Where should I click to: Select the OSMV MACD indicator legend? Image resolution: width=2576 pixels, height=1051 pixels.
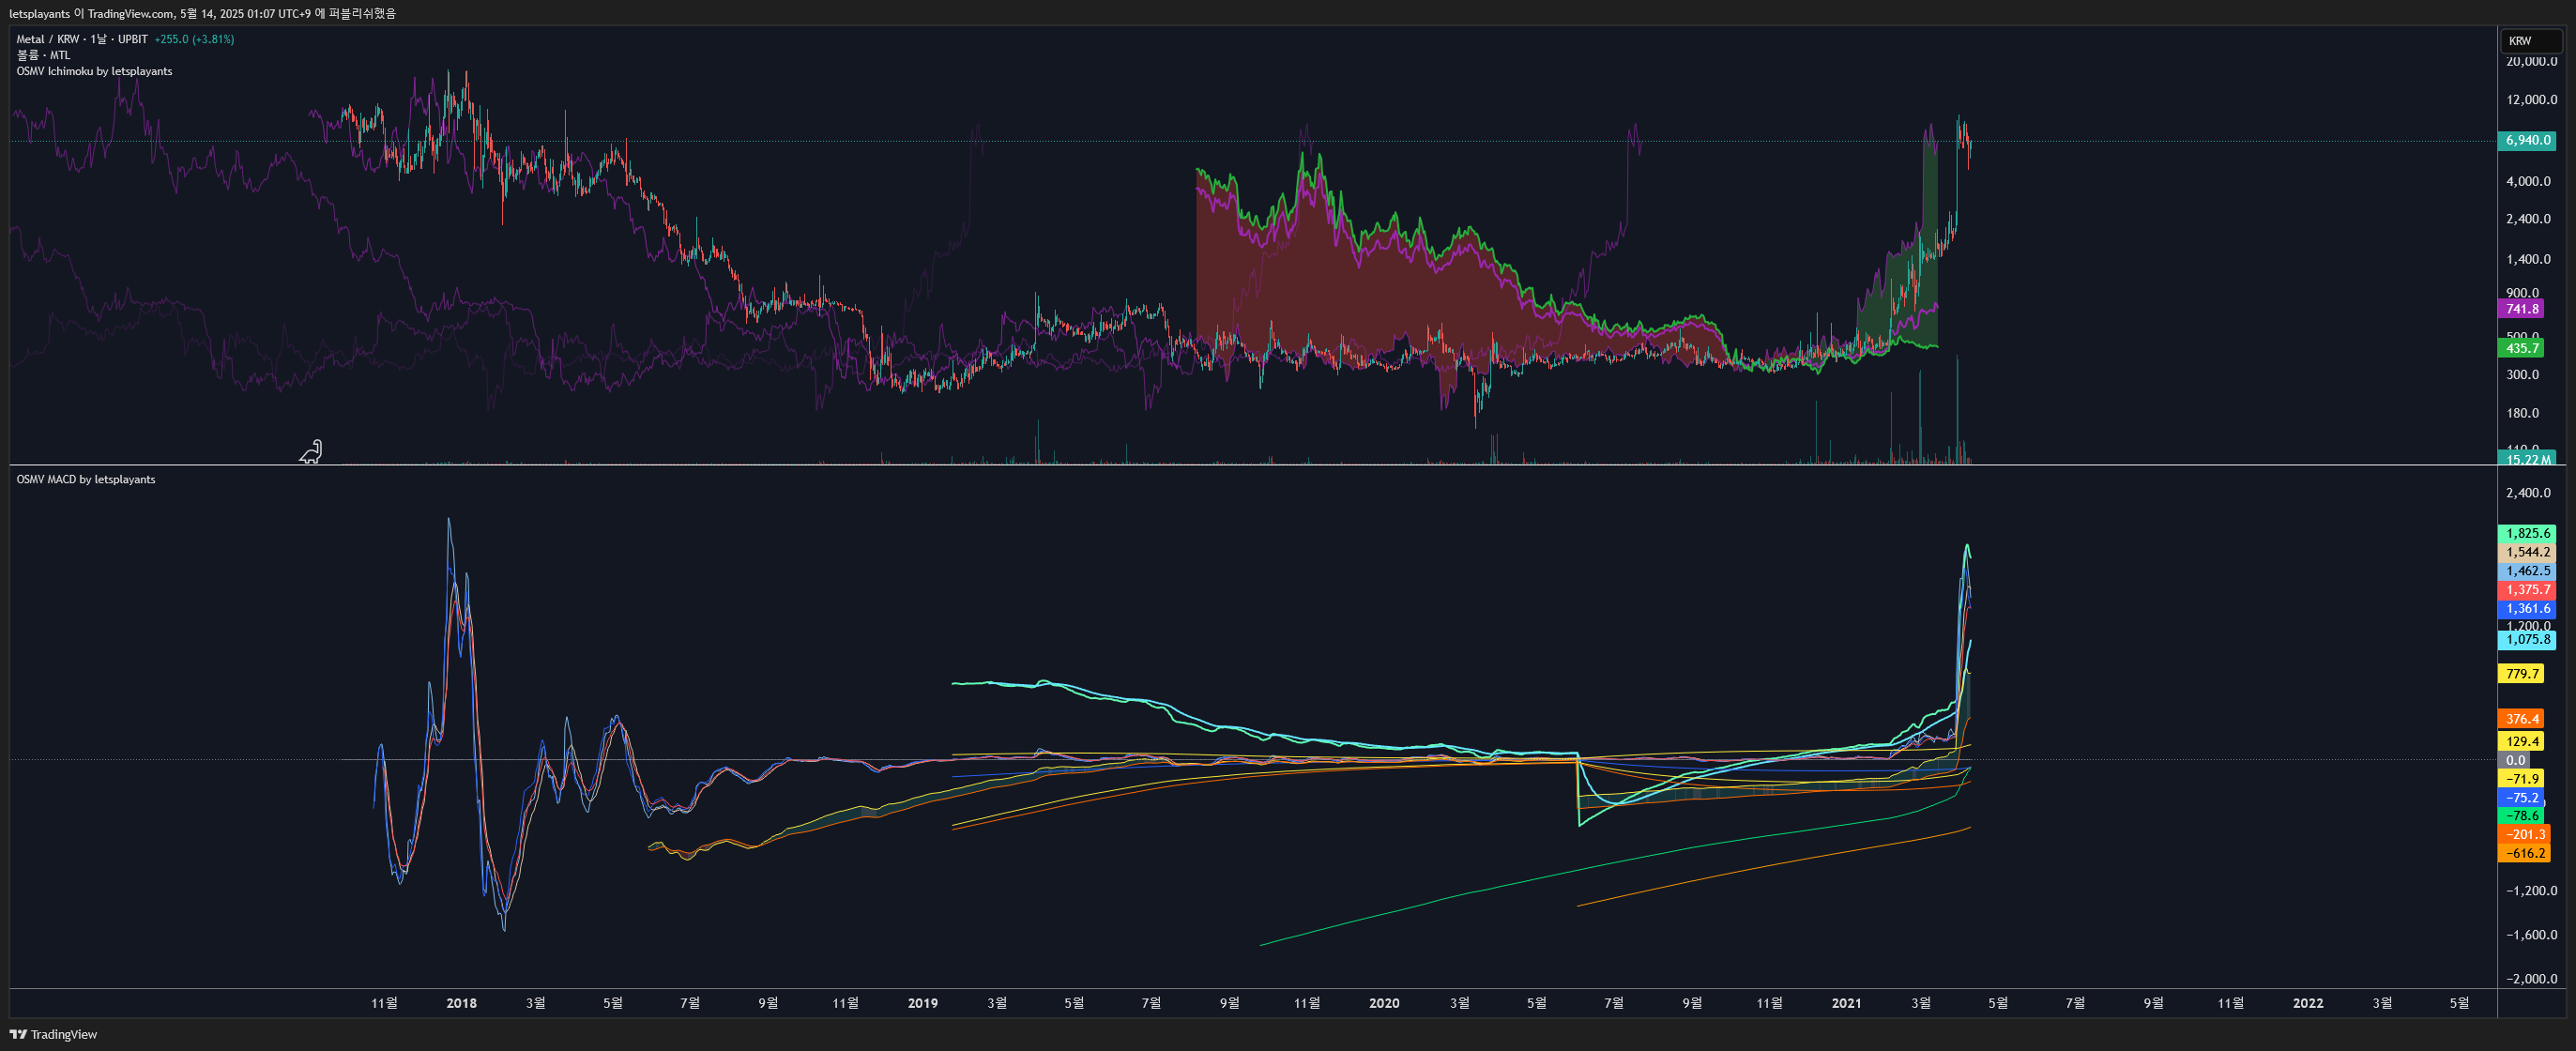(x=86, y=479)
